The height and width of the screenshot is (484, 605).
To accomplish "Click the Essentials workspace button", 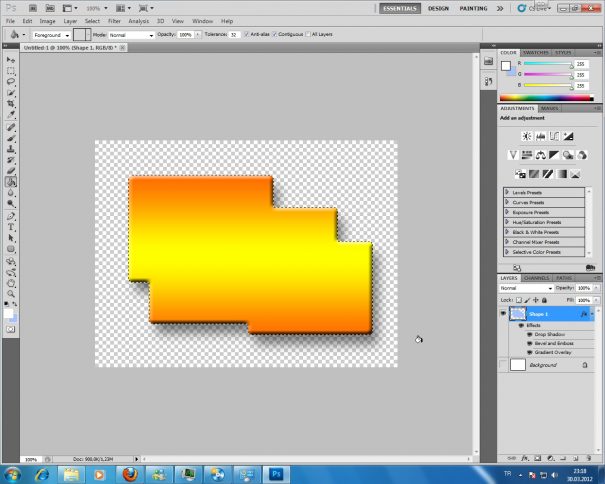I will [400, 8].
